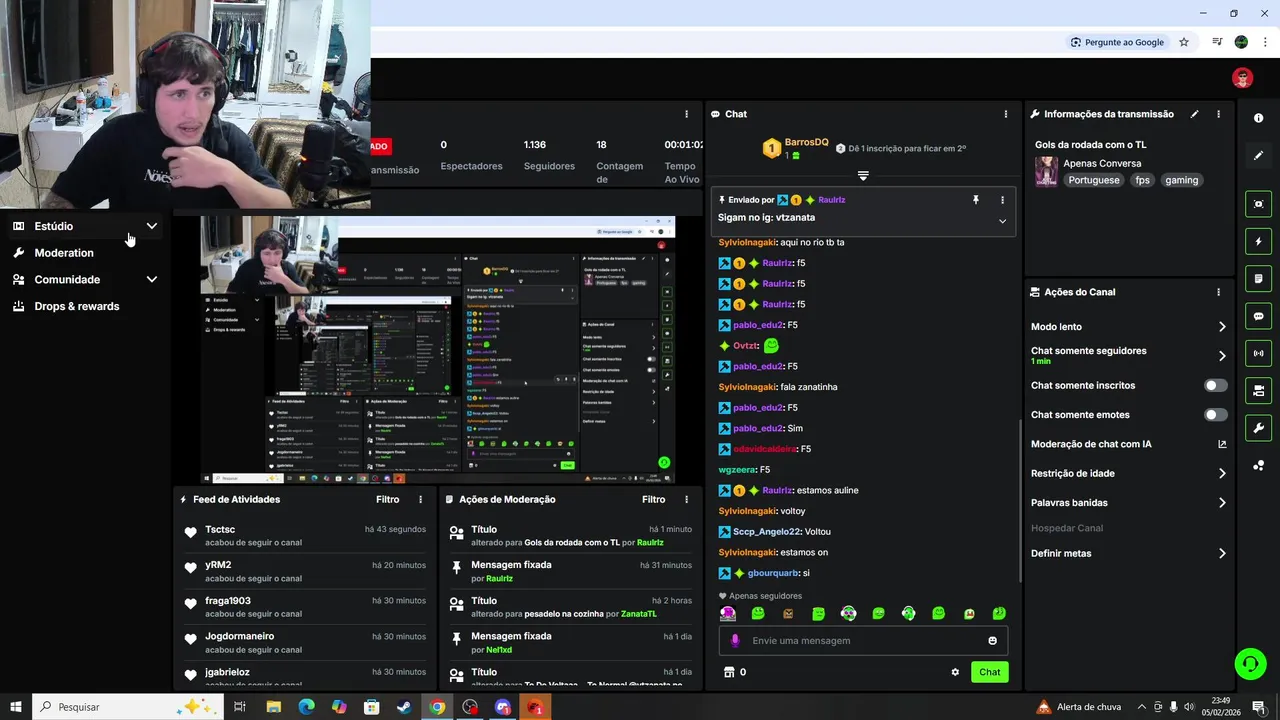Open the info icon in right sidebar
1280x720 pixels.
pos(1258,118)
